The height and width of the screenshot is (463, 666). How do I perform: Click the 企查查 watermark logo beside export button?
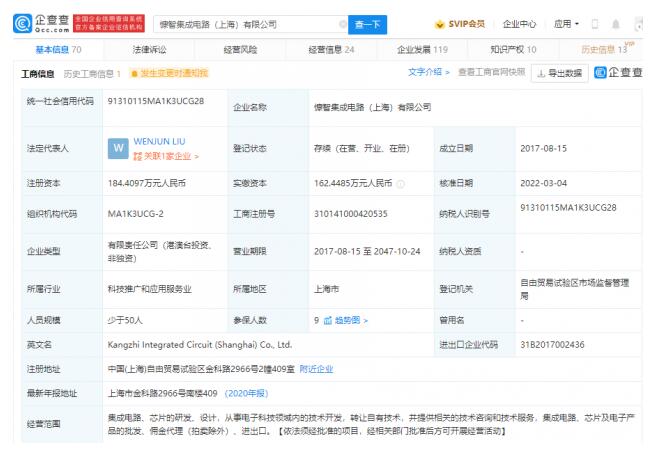[618, 73]
